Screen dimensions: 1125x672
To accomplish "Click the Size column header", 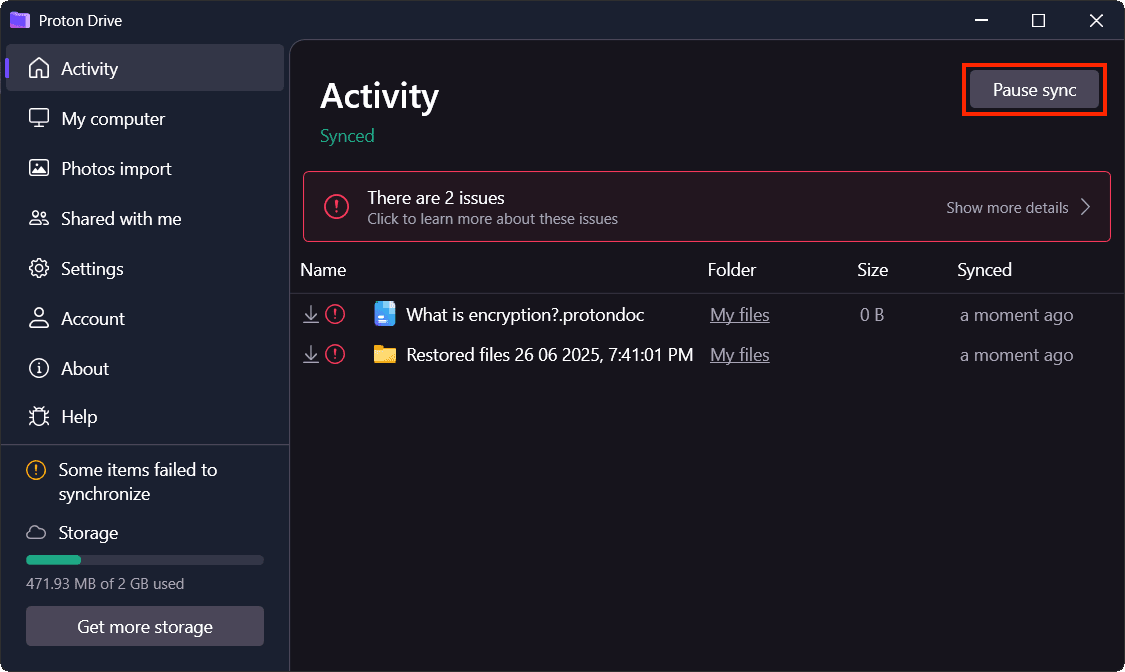I will (872, 270).
